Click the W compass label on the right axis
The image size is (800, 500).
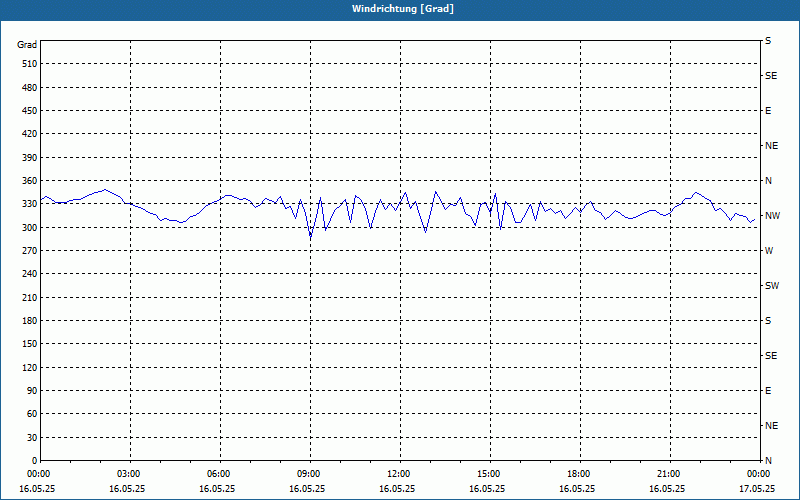(x=769, y=251)
